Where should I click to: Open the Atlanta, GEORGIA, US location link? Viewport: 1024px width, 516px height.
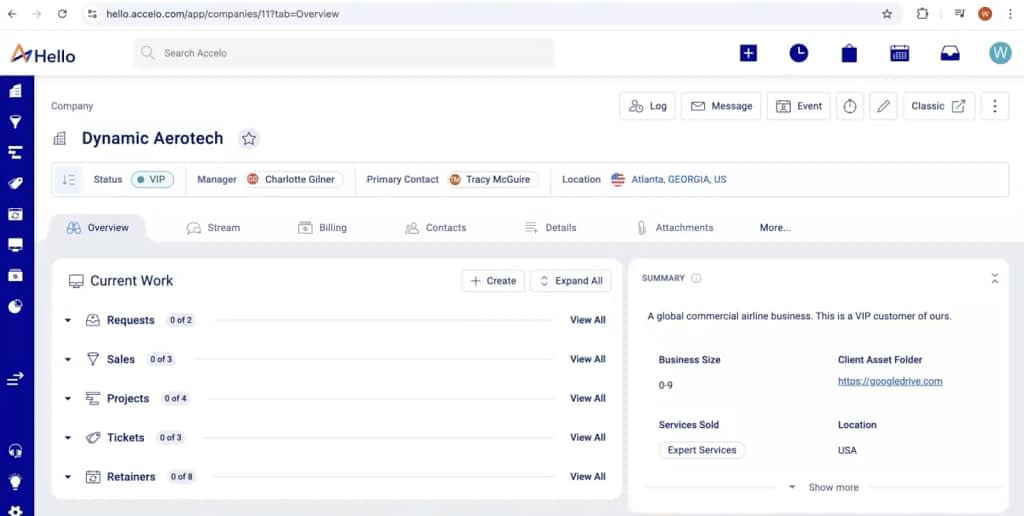(679, 180)
